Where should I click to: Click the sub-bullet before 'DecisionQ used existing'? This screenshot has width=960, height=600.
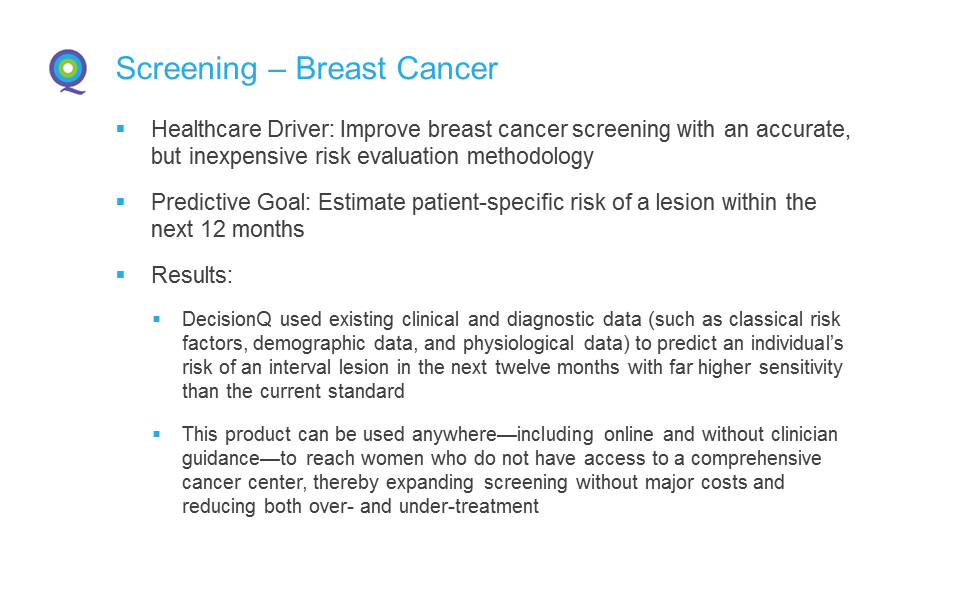click(x=157, y=319)
